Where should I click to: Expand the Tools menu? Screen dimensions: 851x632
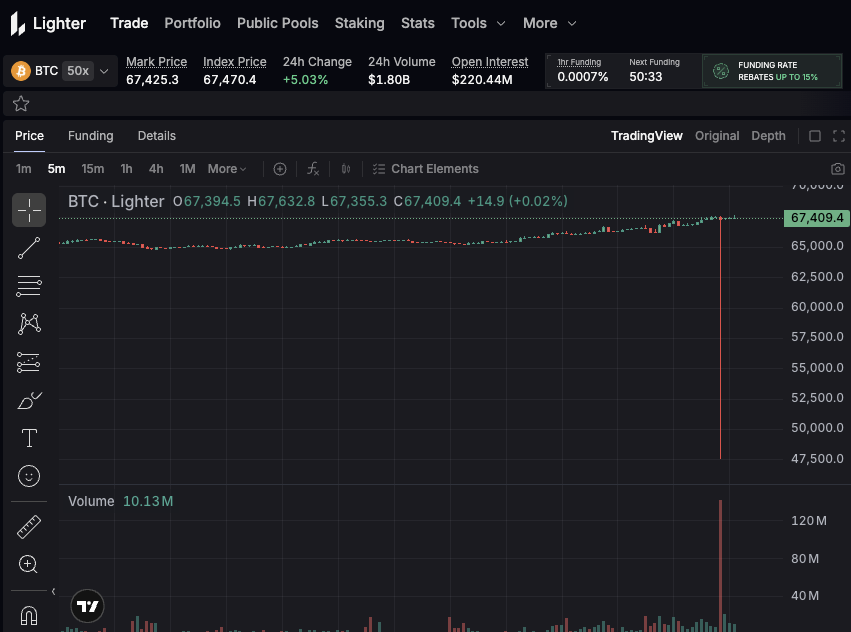click(478, 23)
